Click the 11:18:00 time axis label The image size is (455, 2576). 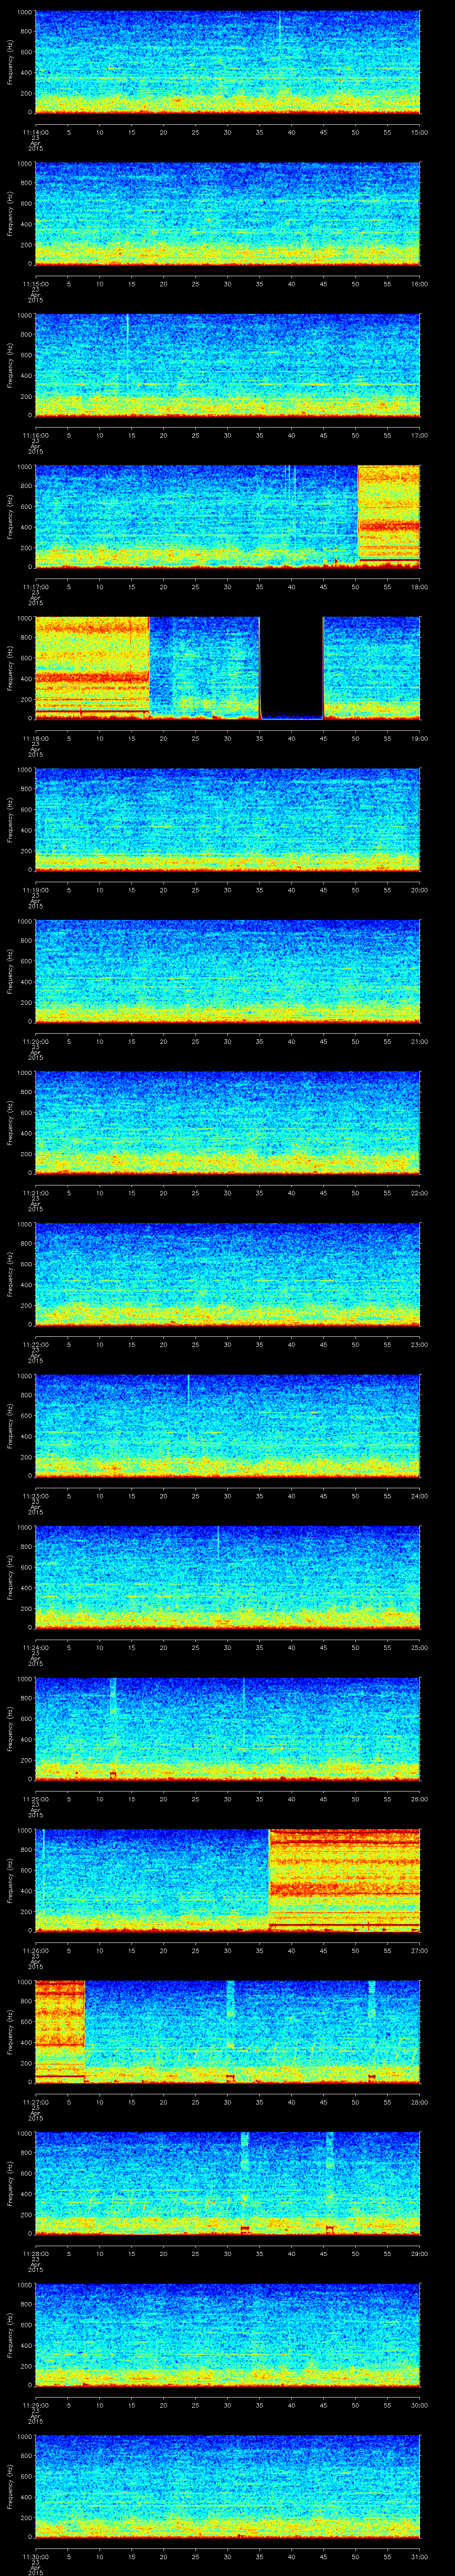click(35, 738)
